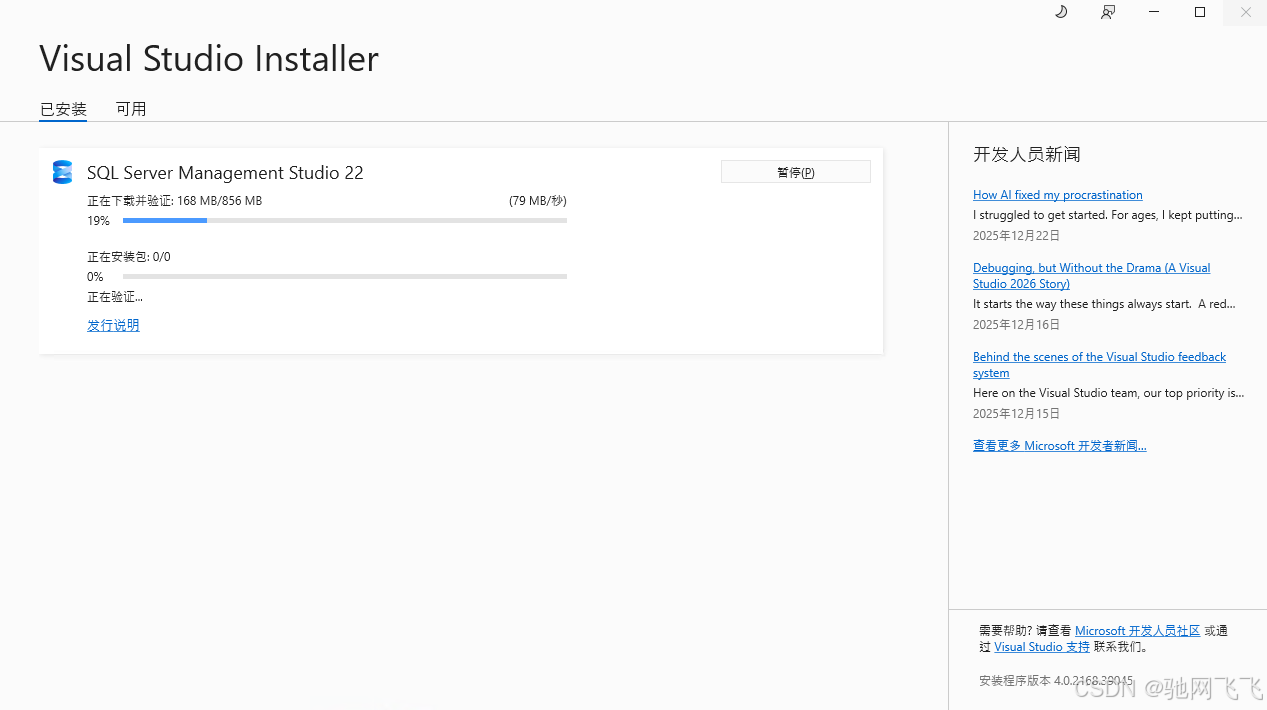The height and width of the screenshot is (710, 1267).
Task: Pause installation with 暂停(P) button
Action: [796, 172]
